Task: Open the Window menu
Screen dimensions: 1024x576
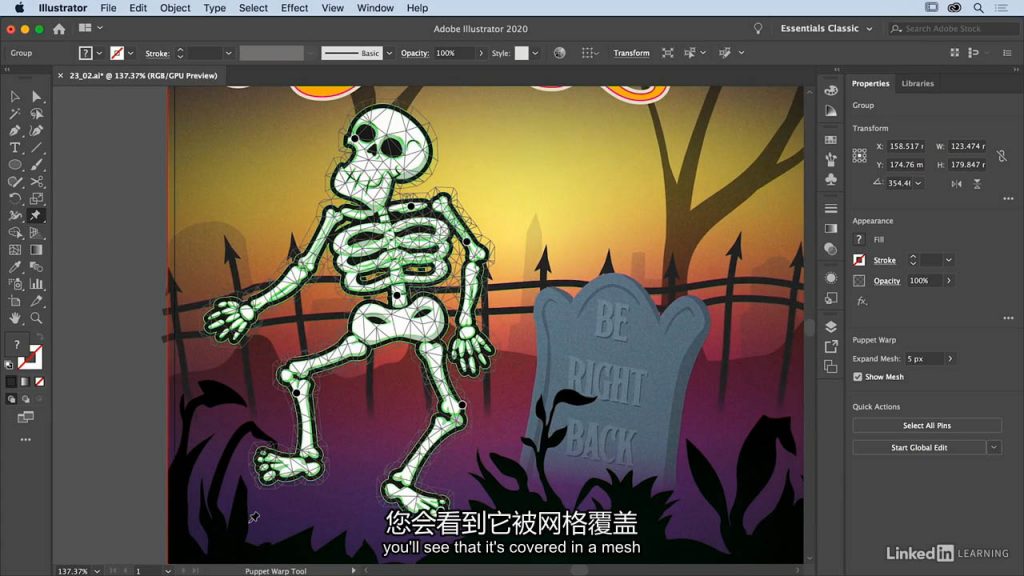Action: tap(375, 8)
